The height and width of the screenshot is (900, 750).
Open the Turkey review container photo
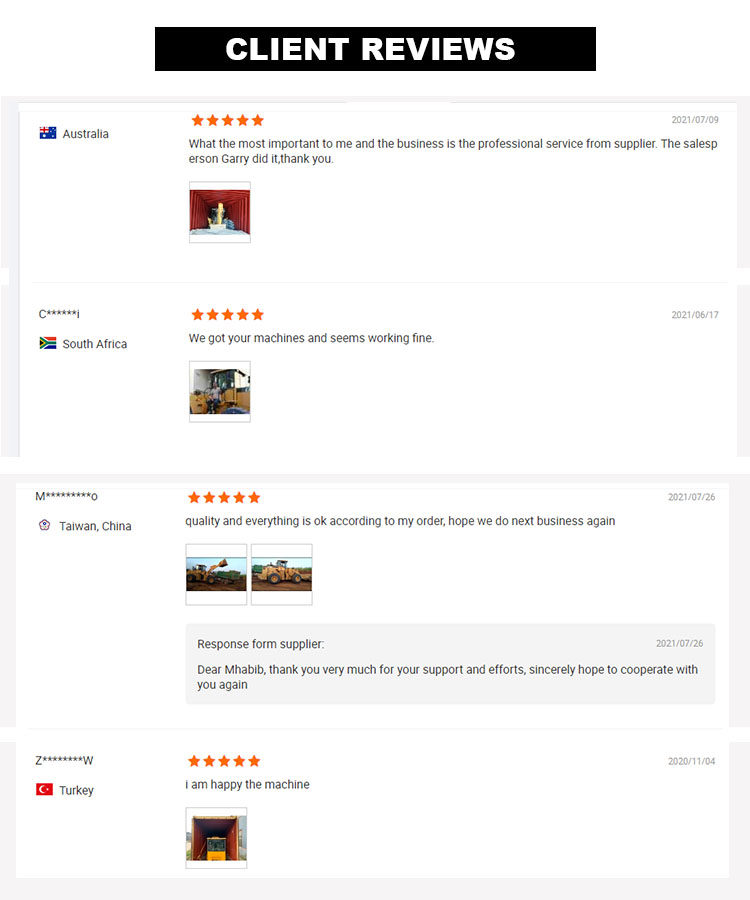tap(216, 838)
